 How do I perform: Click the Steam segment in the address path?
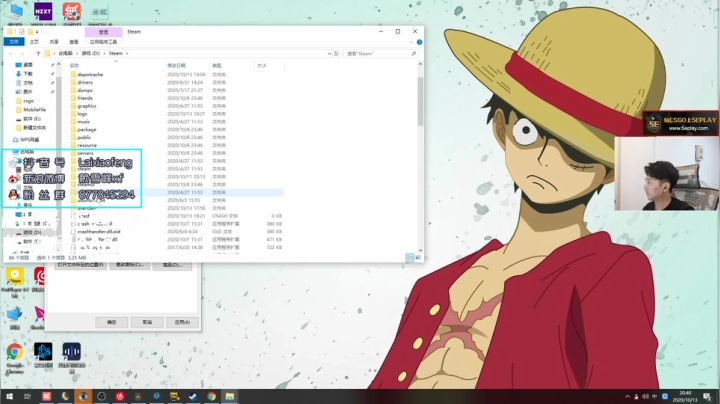point(116,53)
